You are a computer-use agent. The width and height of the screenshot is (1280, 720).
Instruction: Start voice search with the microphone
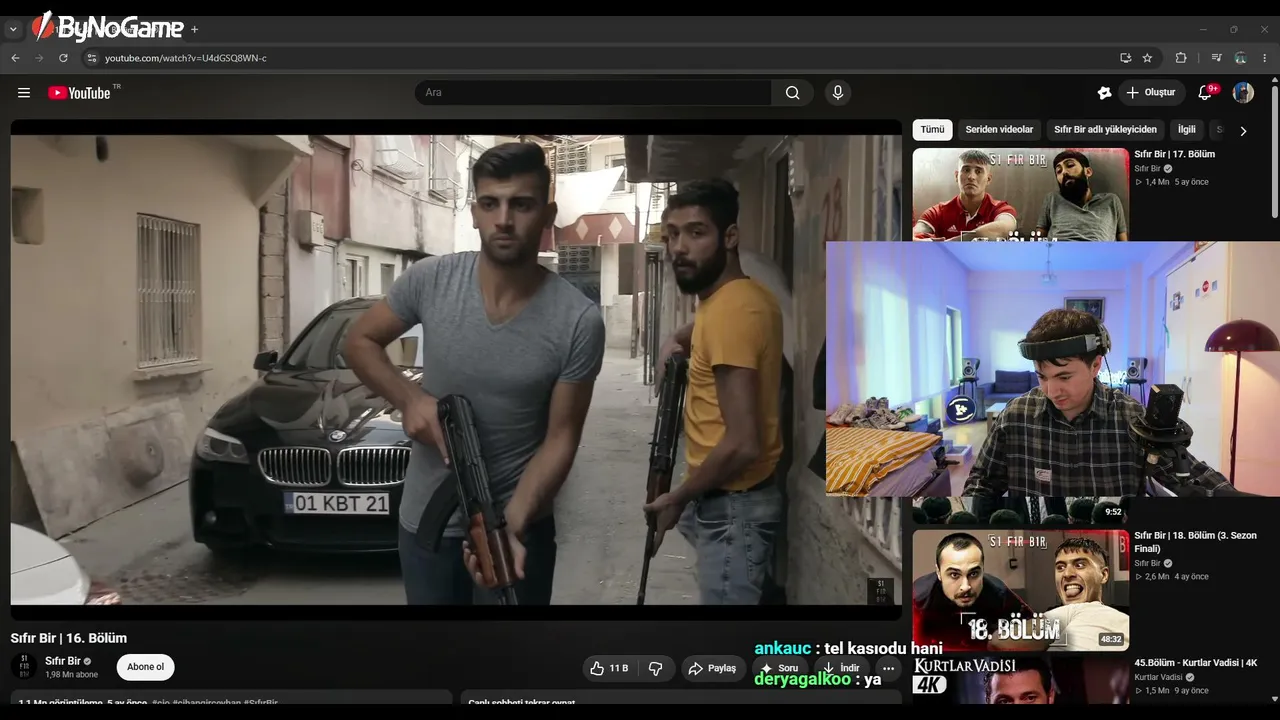click(838, 93)
